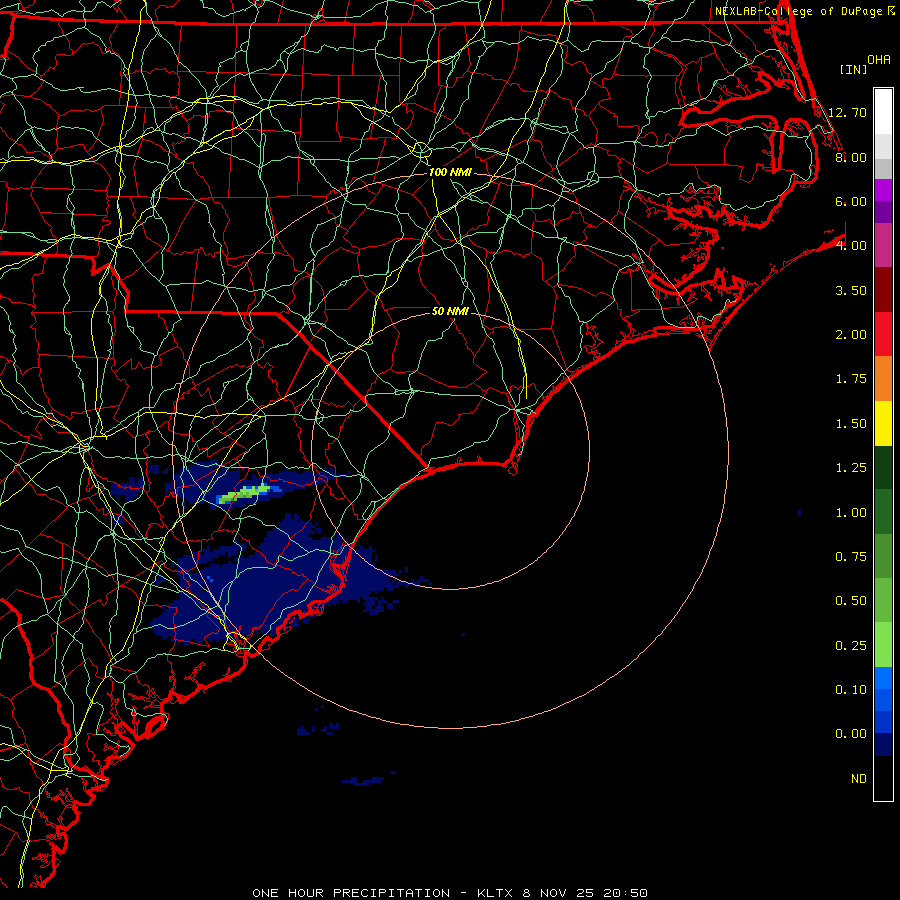The height and width of the screenshot is (900, 900).
Task: Pick the white swatch atop the color scale
Action: coord(883,112)
